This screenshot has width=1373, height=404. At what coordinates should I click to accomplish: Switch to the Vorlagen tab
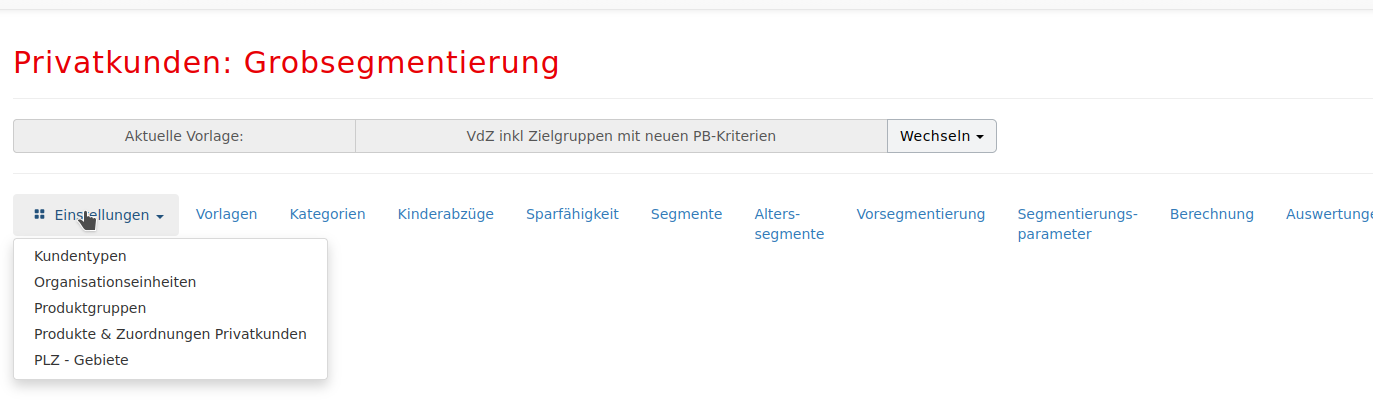[226, 214]
